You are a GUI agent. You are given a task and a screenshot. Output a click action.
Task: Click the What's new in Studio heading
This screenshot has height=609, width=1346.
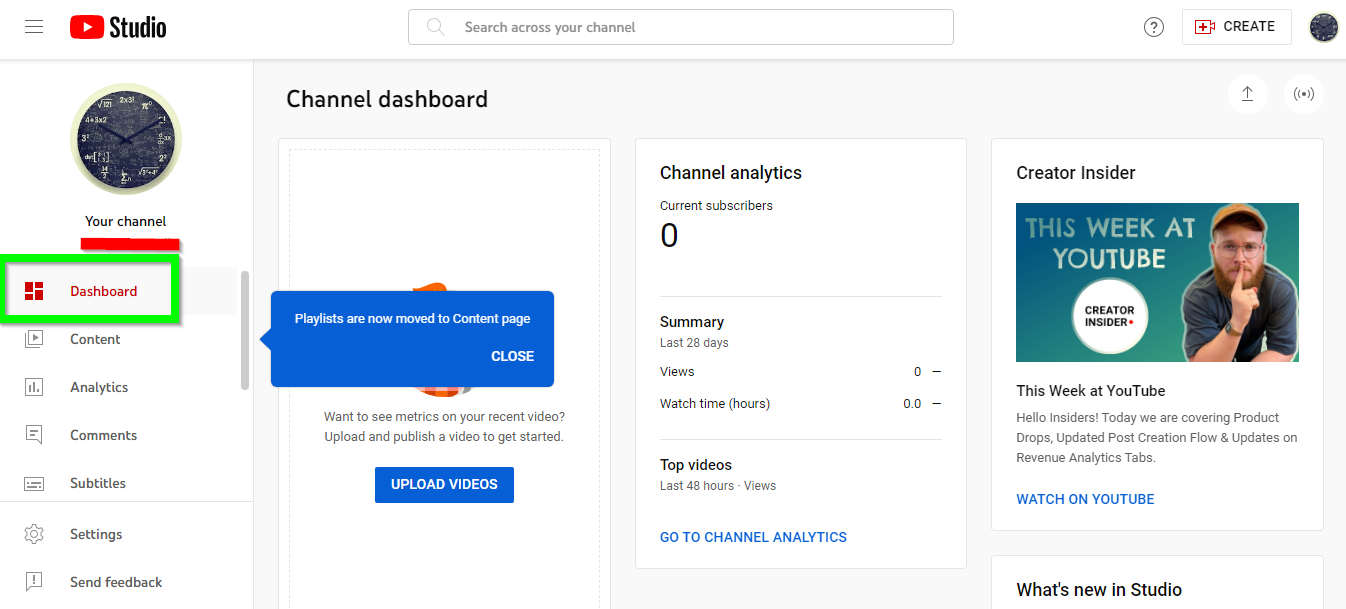point(1099,590)
